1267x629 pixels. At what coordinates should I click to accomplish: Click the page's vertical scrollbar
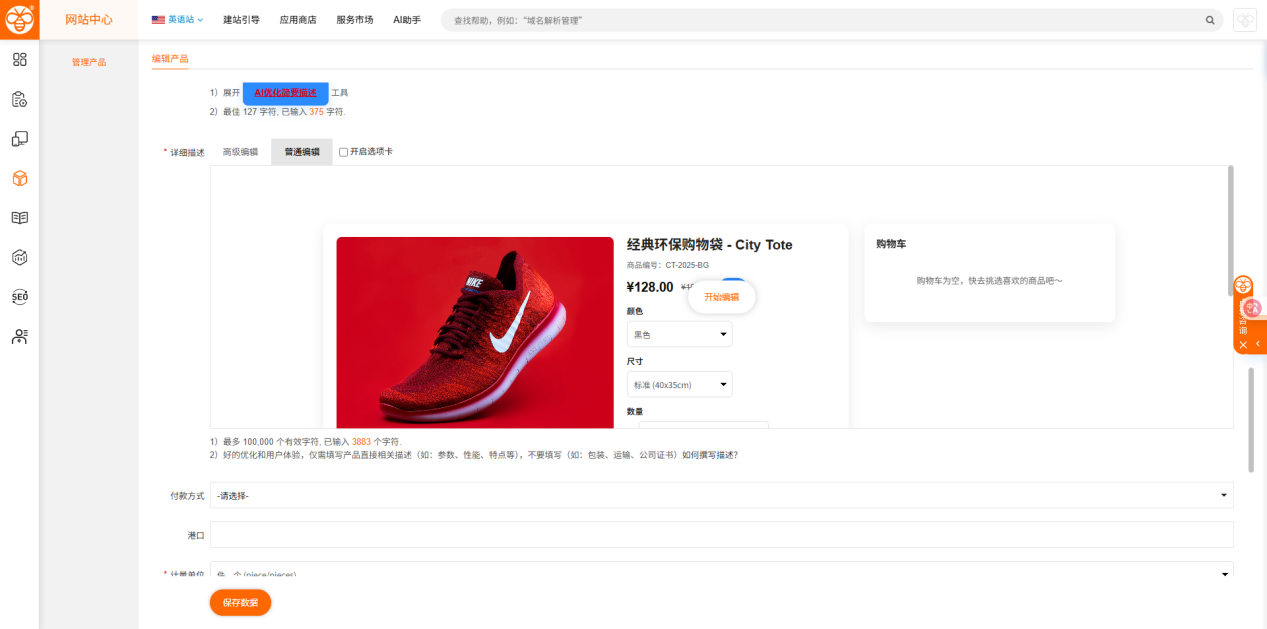pos(1250,420)
